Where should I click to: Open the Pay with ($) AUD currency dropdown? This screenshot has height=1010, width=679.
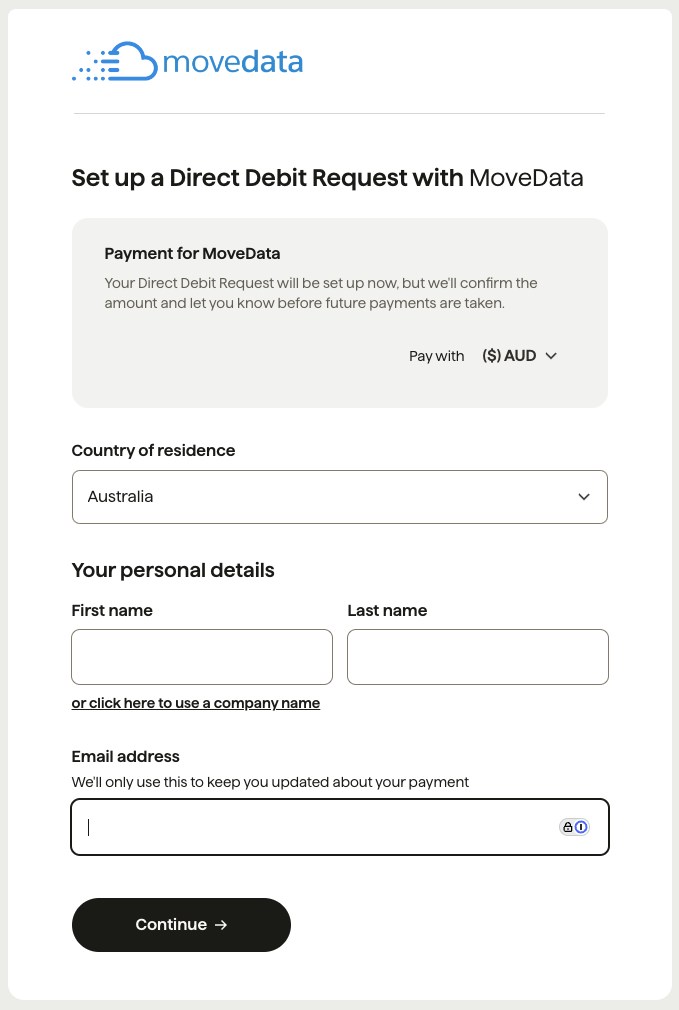click(x=518, y=356)
